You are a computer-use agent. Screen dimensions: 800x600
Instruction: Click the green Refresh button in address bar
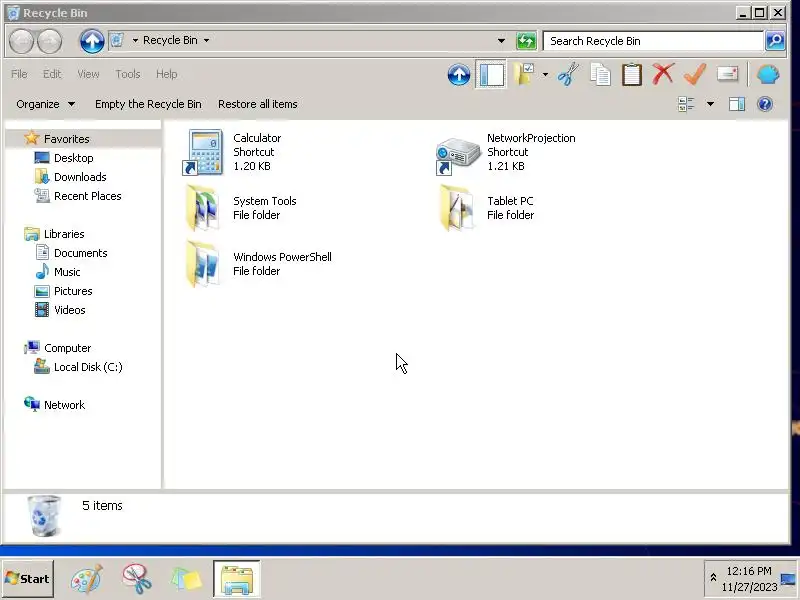(526, 41)
